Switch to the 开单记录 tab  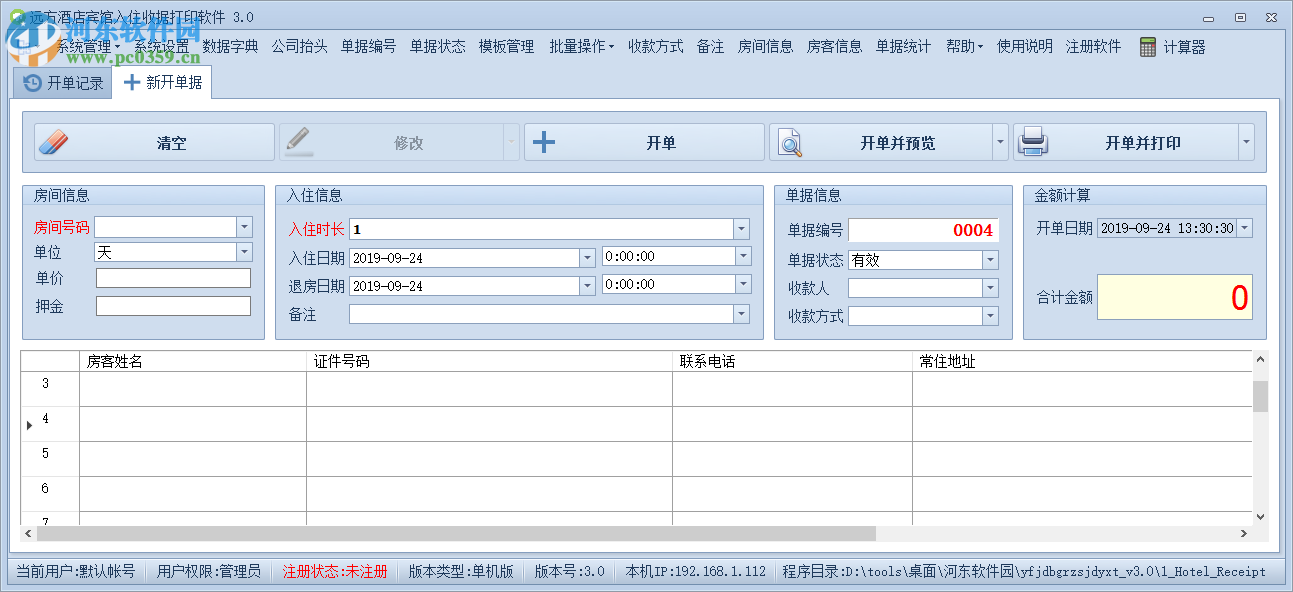(63, 83)
